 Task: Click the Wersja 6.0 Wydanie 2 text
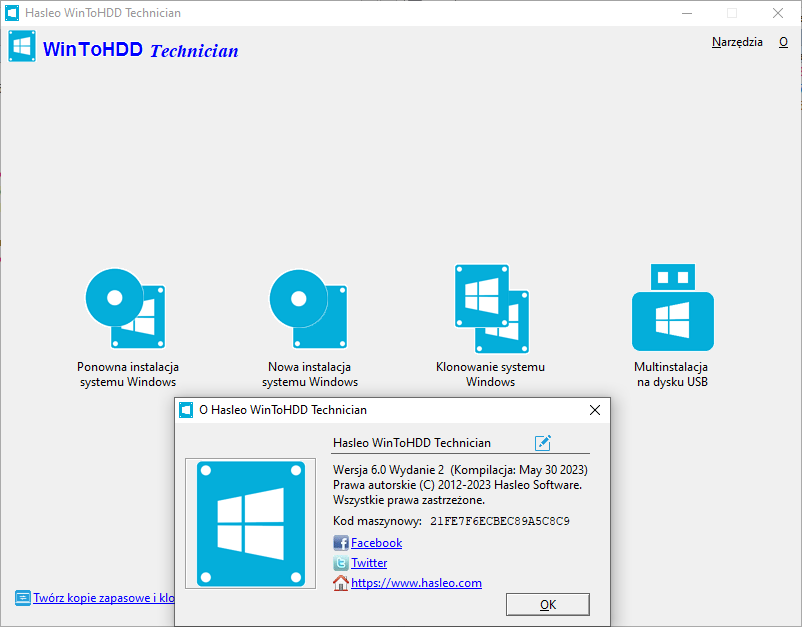(x=388, y=470)
